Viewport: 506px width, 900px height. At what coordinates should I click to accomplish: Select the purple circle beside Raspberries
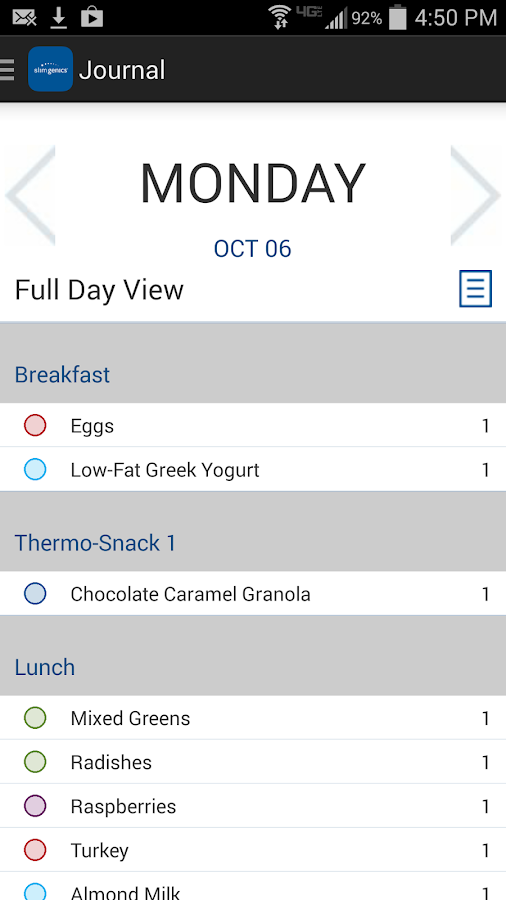pyautogui.click(x=35, y=806)
